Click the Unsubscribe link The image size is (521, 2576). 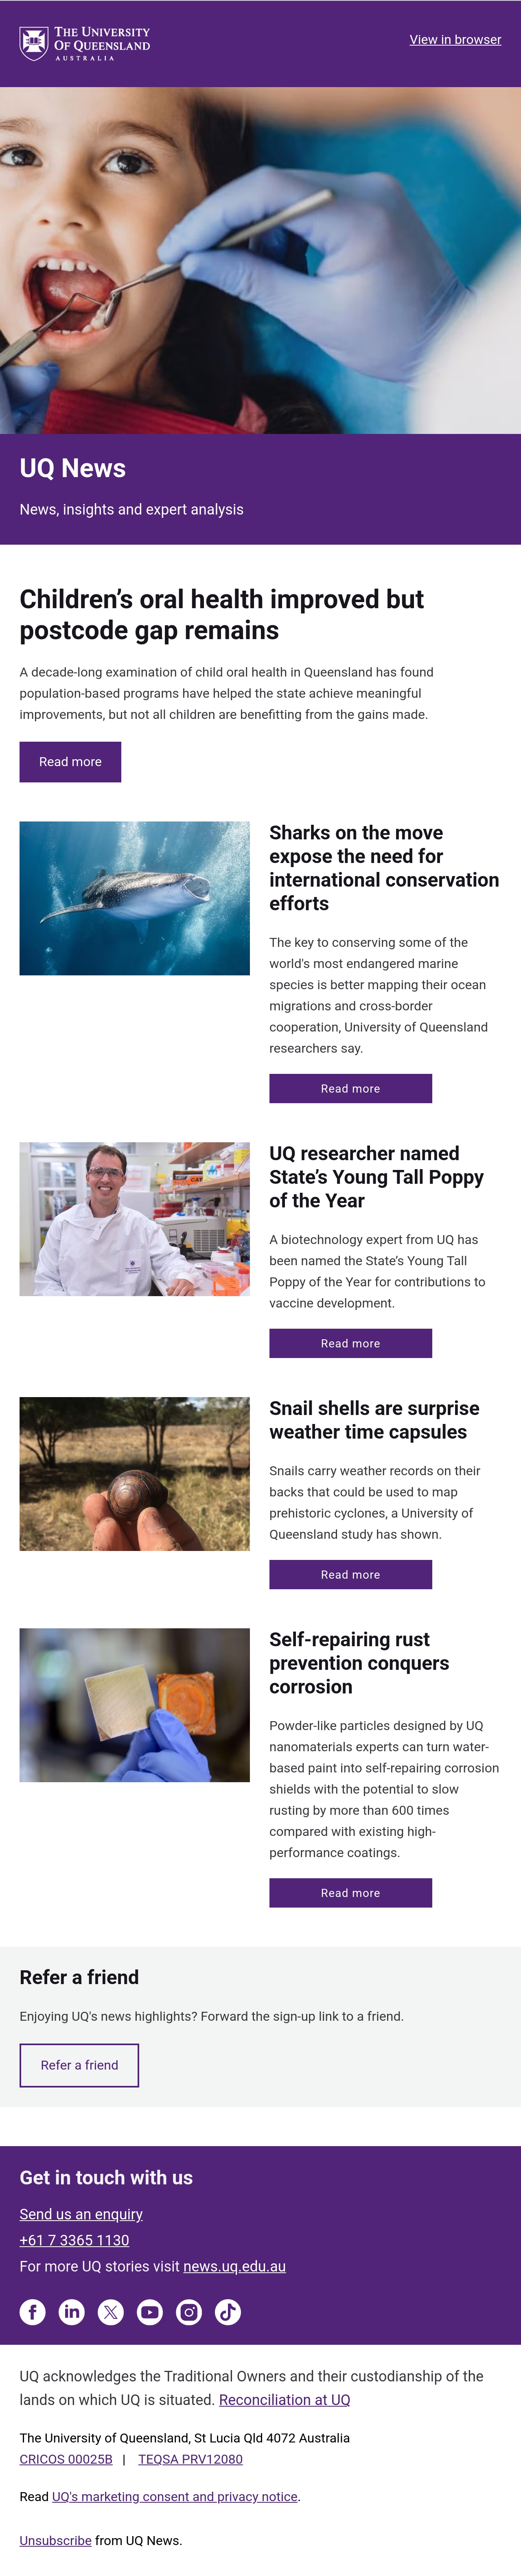[55, 2540]
